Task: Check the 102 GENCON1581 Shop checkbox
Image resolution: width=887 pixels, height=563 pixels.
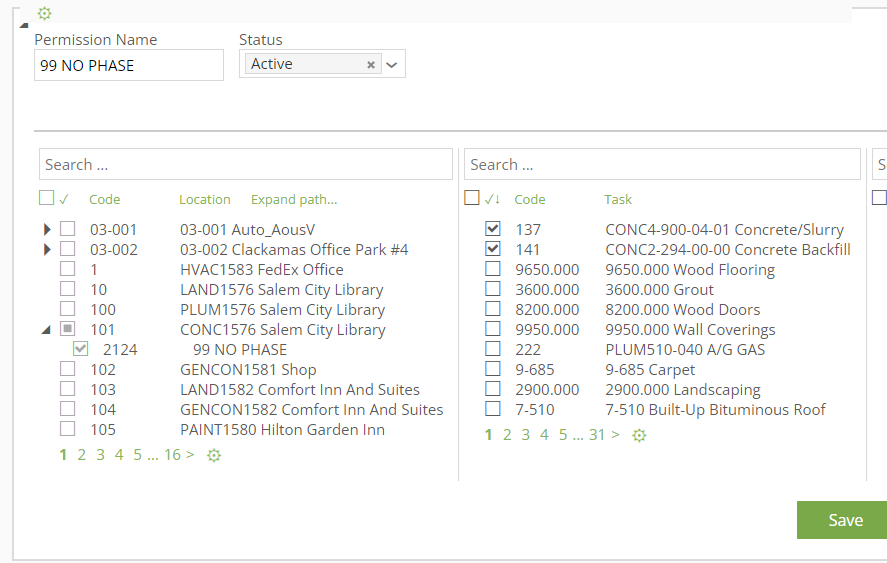Action: [x=67, y=368]
